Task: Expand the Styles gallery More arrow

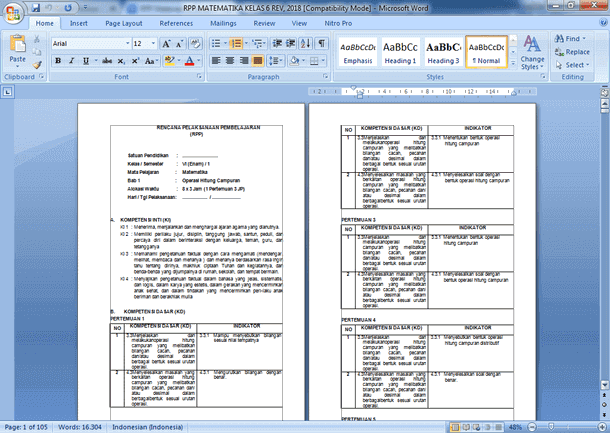Action: pos(513,63)
